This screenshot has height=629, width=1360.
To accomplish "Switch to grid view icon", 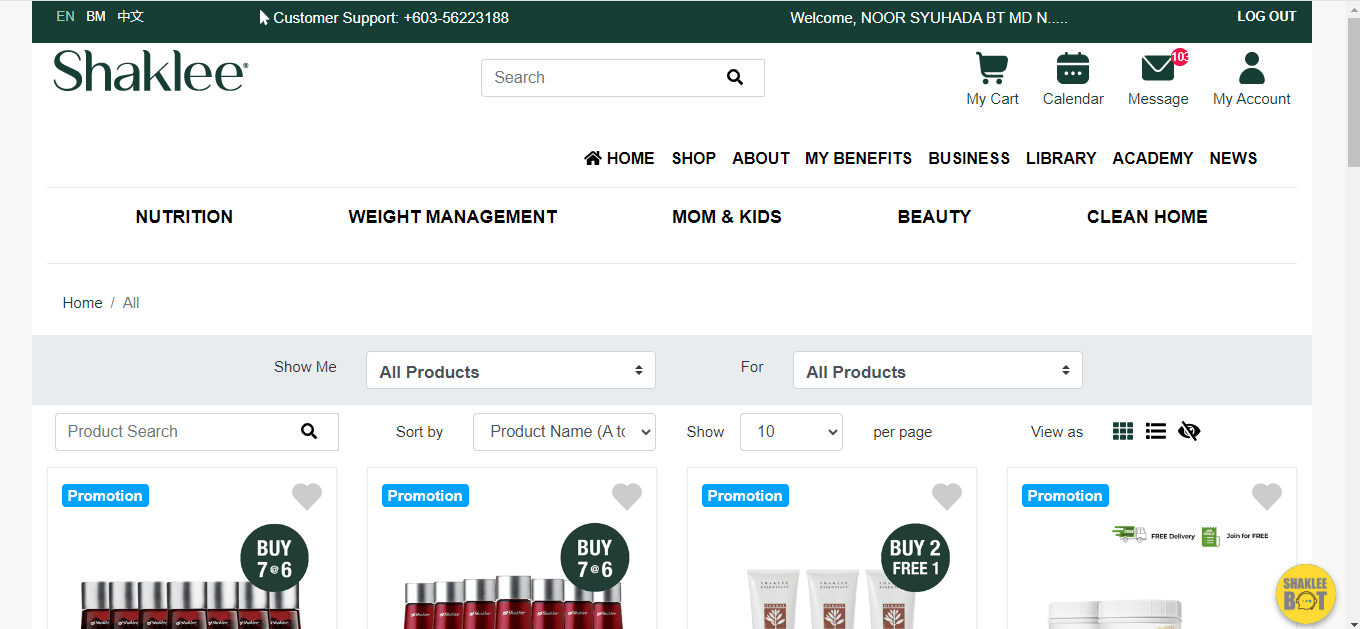I will [1123, 431].
